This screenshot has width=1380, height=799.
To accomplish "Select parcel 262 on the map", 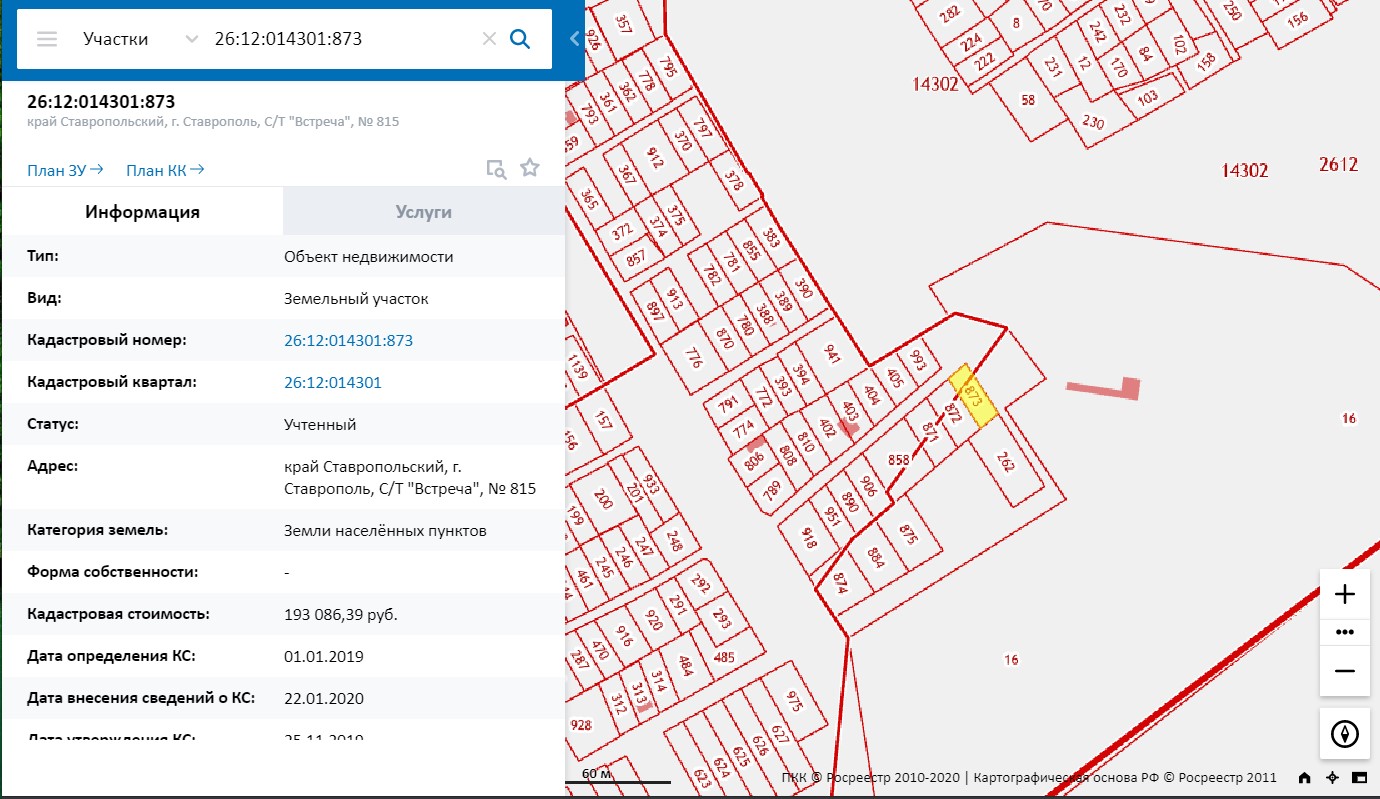I will (1006, 463).
